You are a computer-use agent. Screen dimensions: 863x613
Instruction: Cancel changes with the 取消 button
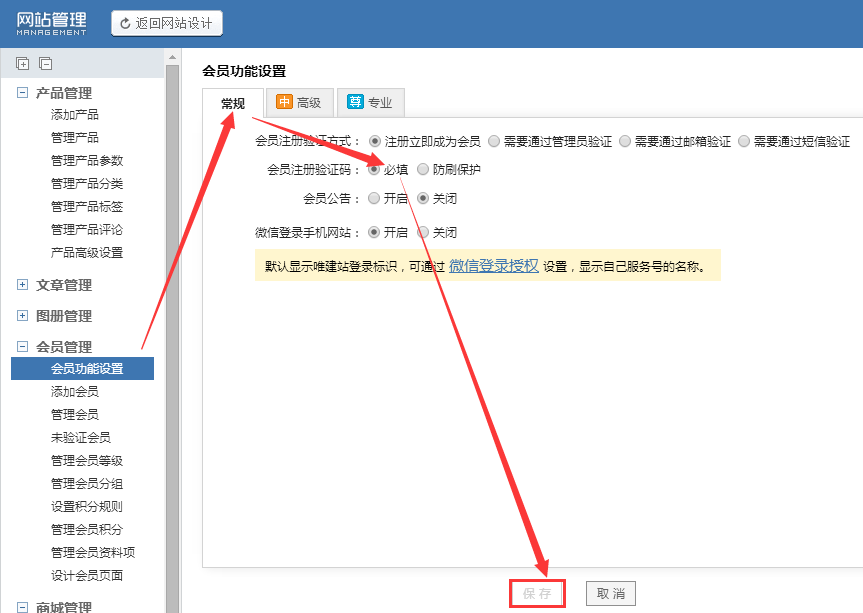pos(611,594)
